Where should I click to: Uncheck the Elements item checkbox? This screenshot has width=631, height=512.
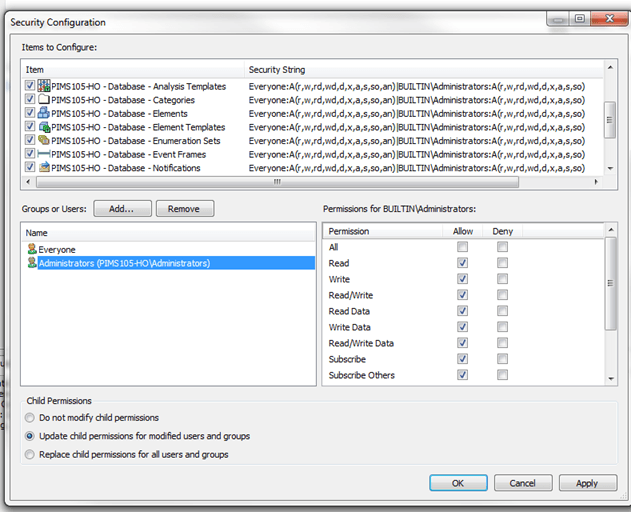coord(30,112)
